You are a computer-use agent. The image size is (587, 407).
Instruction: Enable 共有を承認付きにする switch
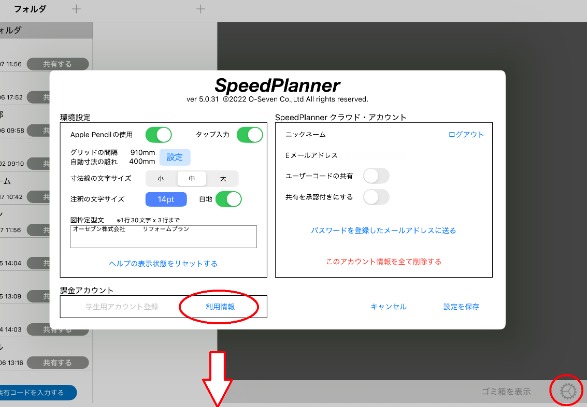[x=376, y=197]
